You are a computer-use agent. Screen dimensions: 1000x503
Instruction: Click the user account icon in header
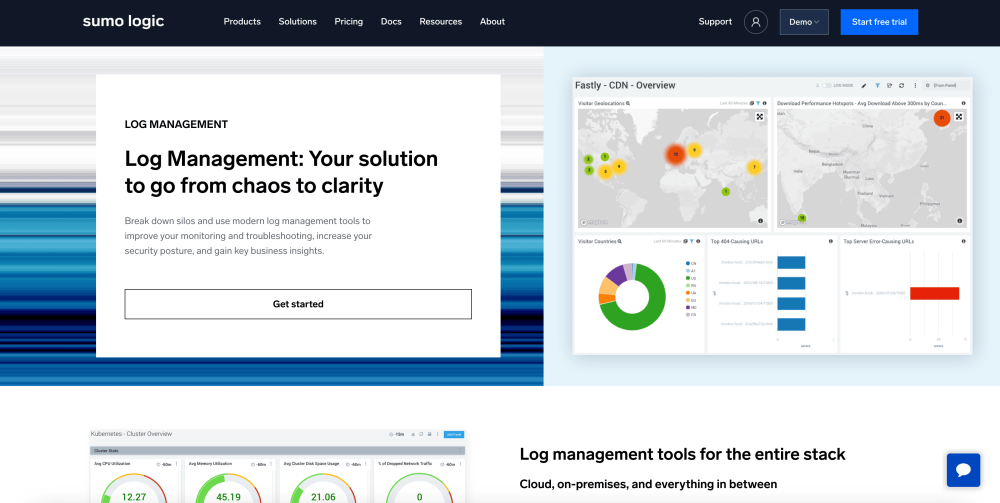755,22
